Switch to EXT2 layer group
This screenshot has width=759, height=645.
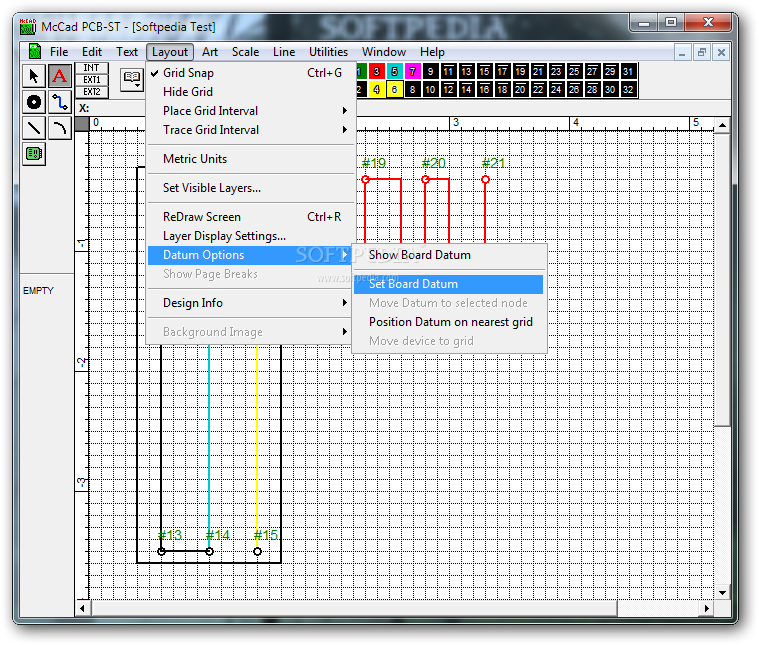point(91,92)
